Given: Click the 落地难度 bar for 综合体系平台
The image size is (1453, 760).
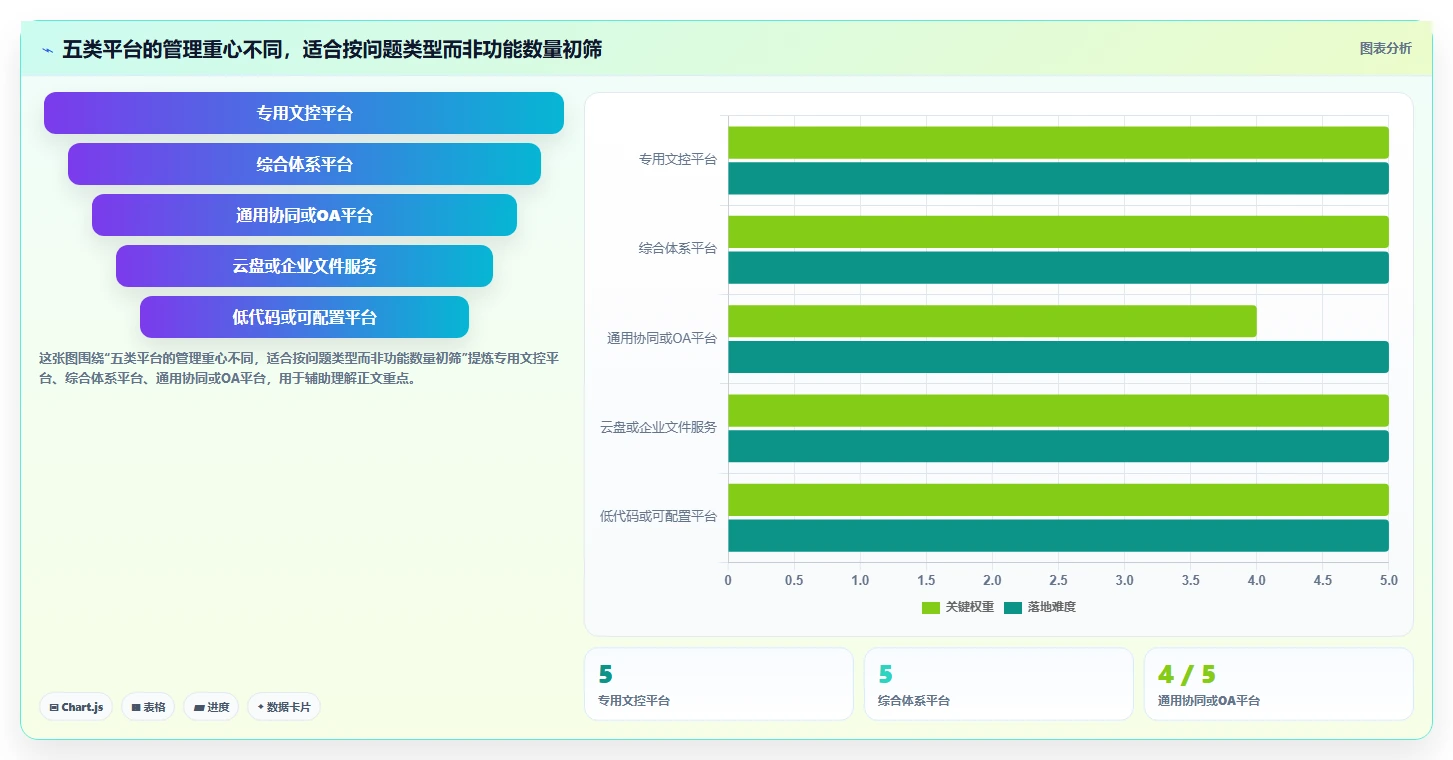Looking at the screenshot, I should (x=1058, y=267).
